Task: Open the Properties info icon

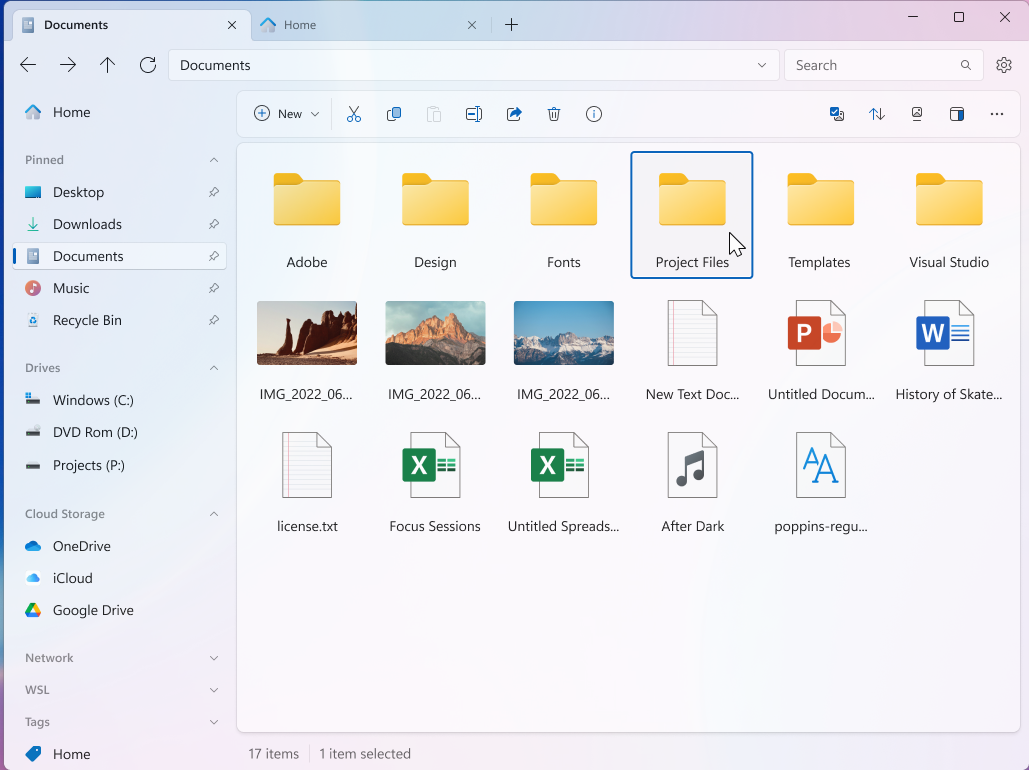Action: [x=594, y=114]
